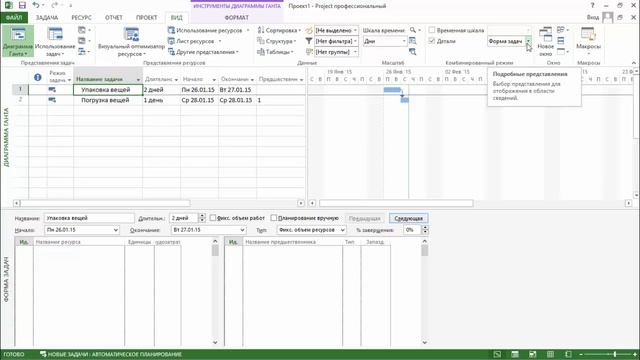Click the Макросы icon

click(588, 34)
